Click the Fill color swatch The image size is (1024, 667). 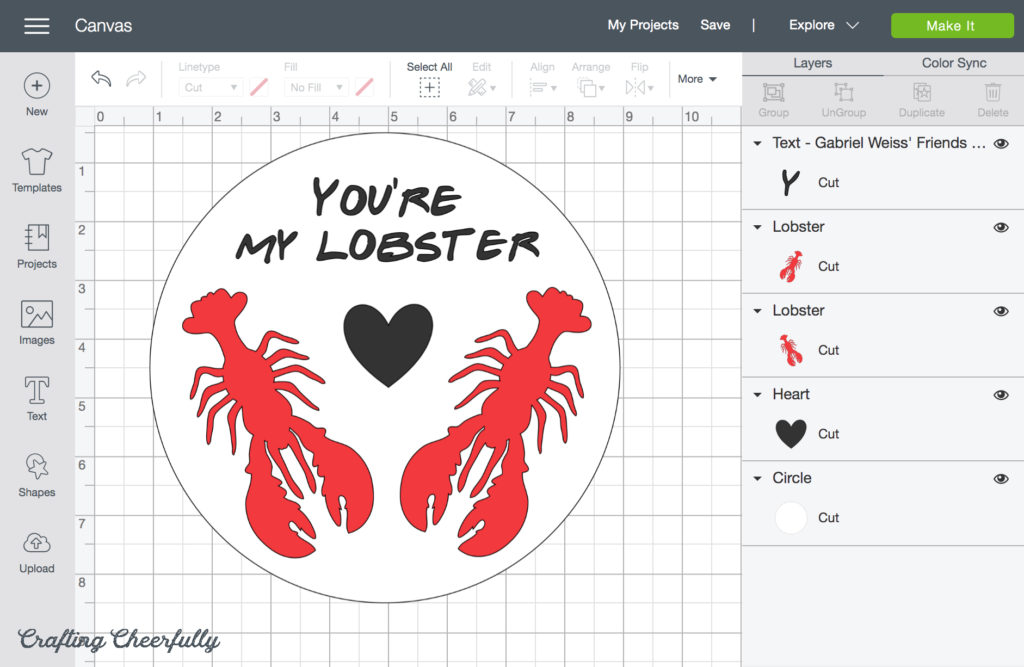(364, 87)
